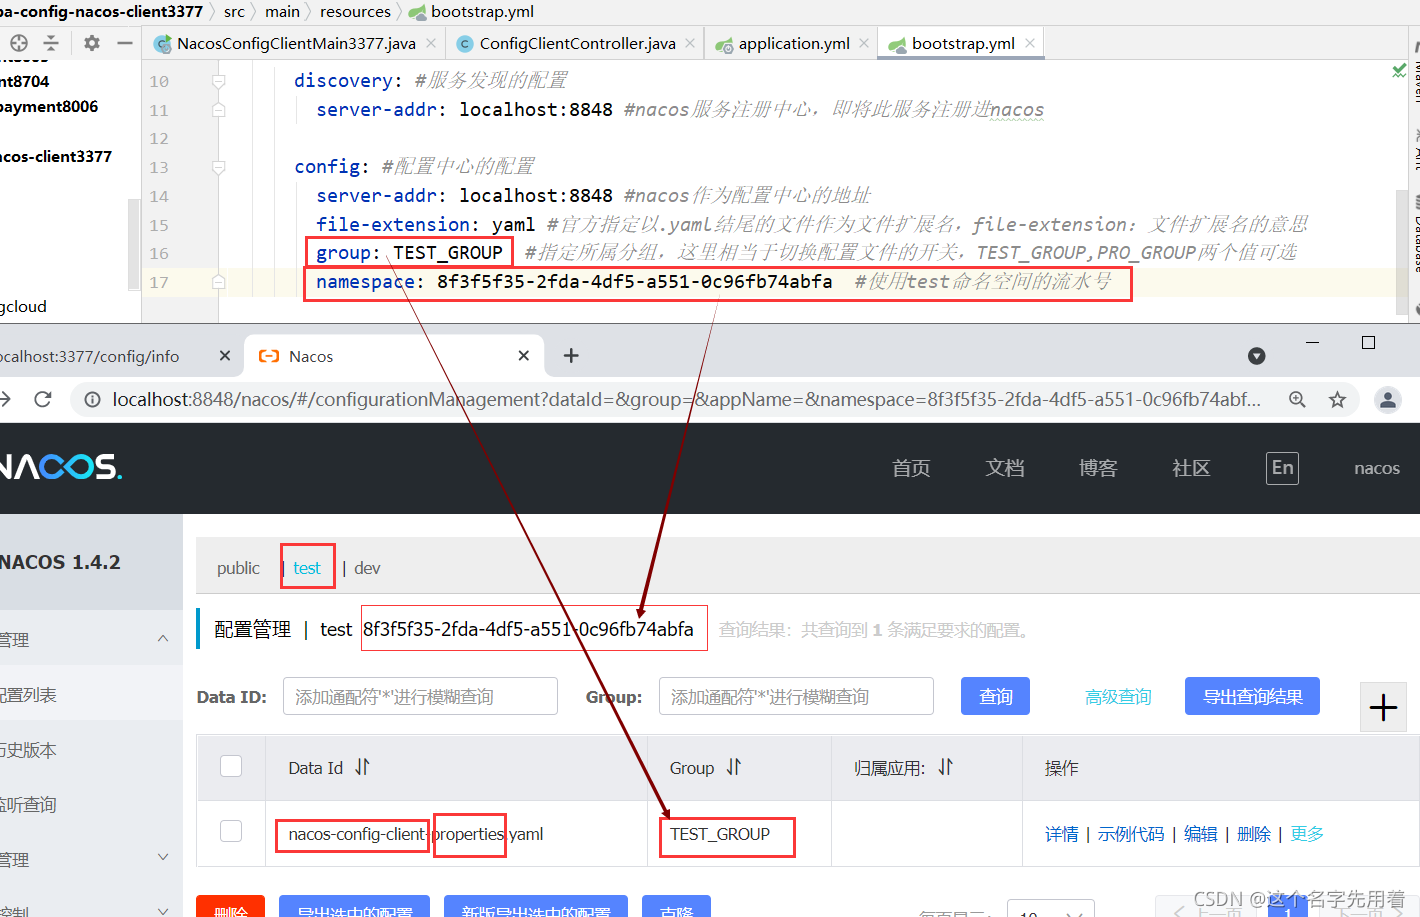Sort by 归属应用 column

point(946,767)
